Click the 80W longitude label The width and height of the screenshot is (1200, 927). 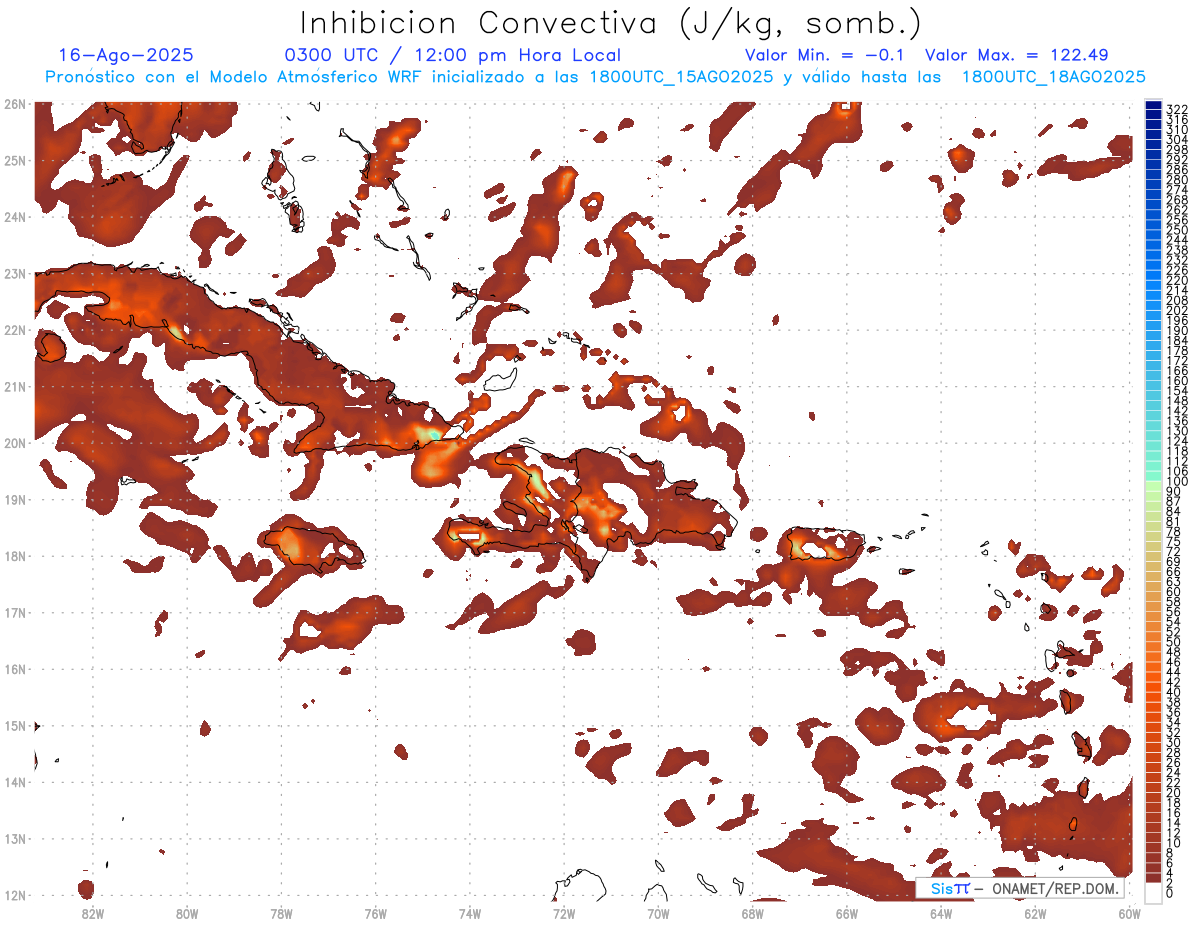[x=186, y=913]
